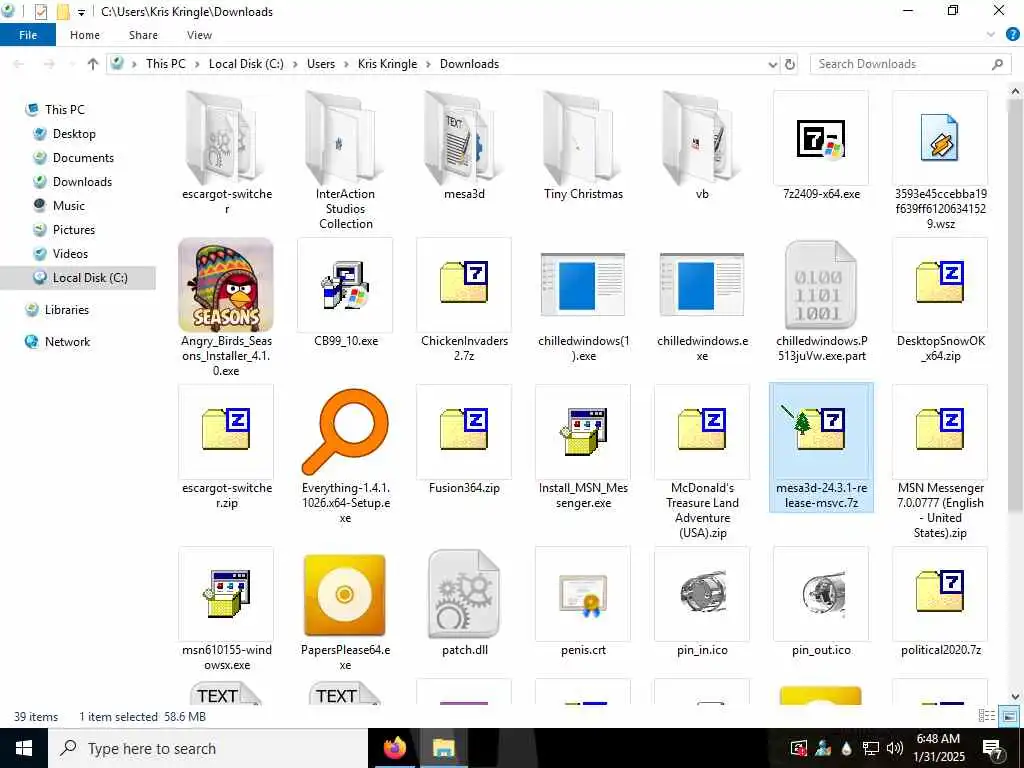The image size is (1024, 768).
Task: Select the Fusion364.zip archive
Action: 464,440
